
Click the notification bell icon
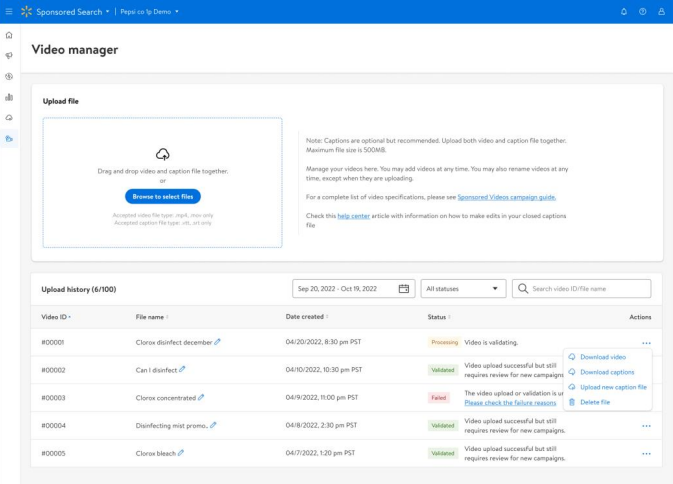624,11
